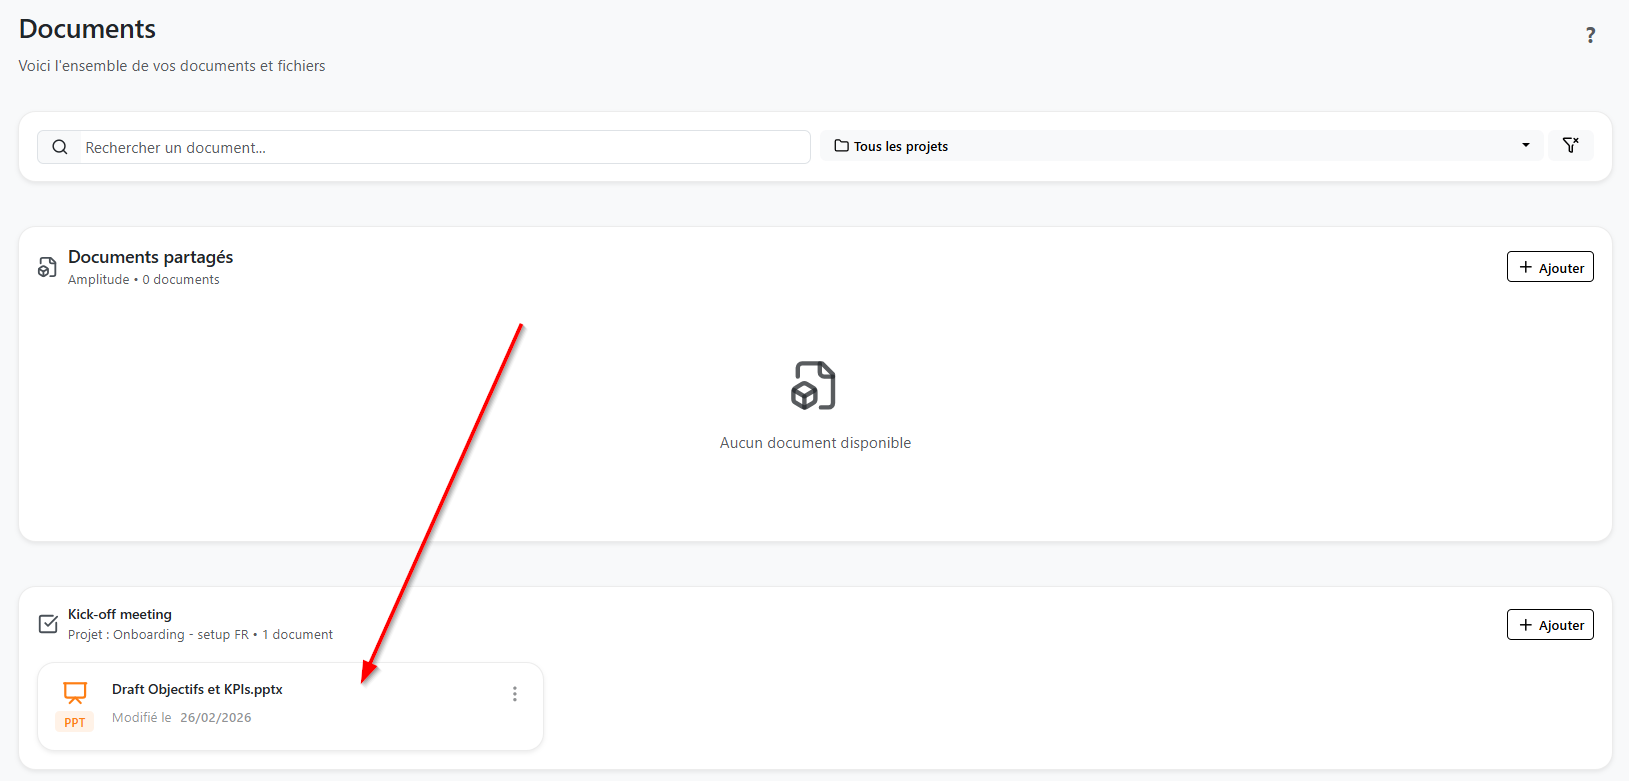Click the empty-state document icon
The height and width of the screenshot is (781, 1629).
tap(814, 386)
